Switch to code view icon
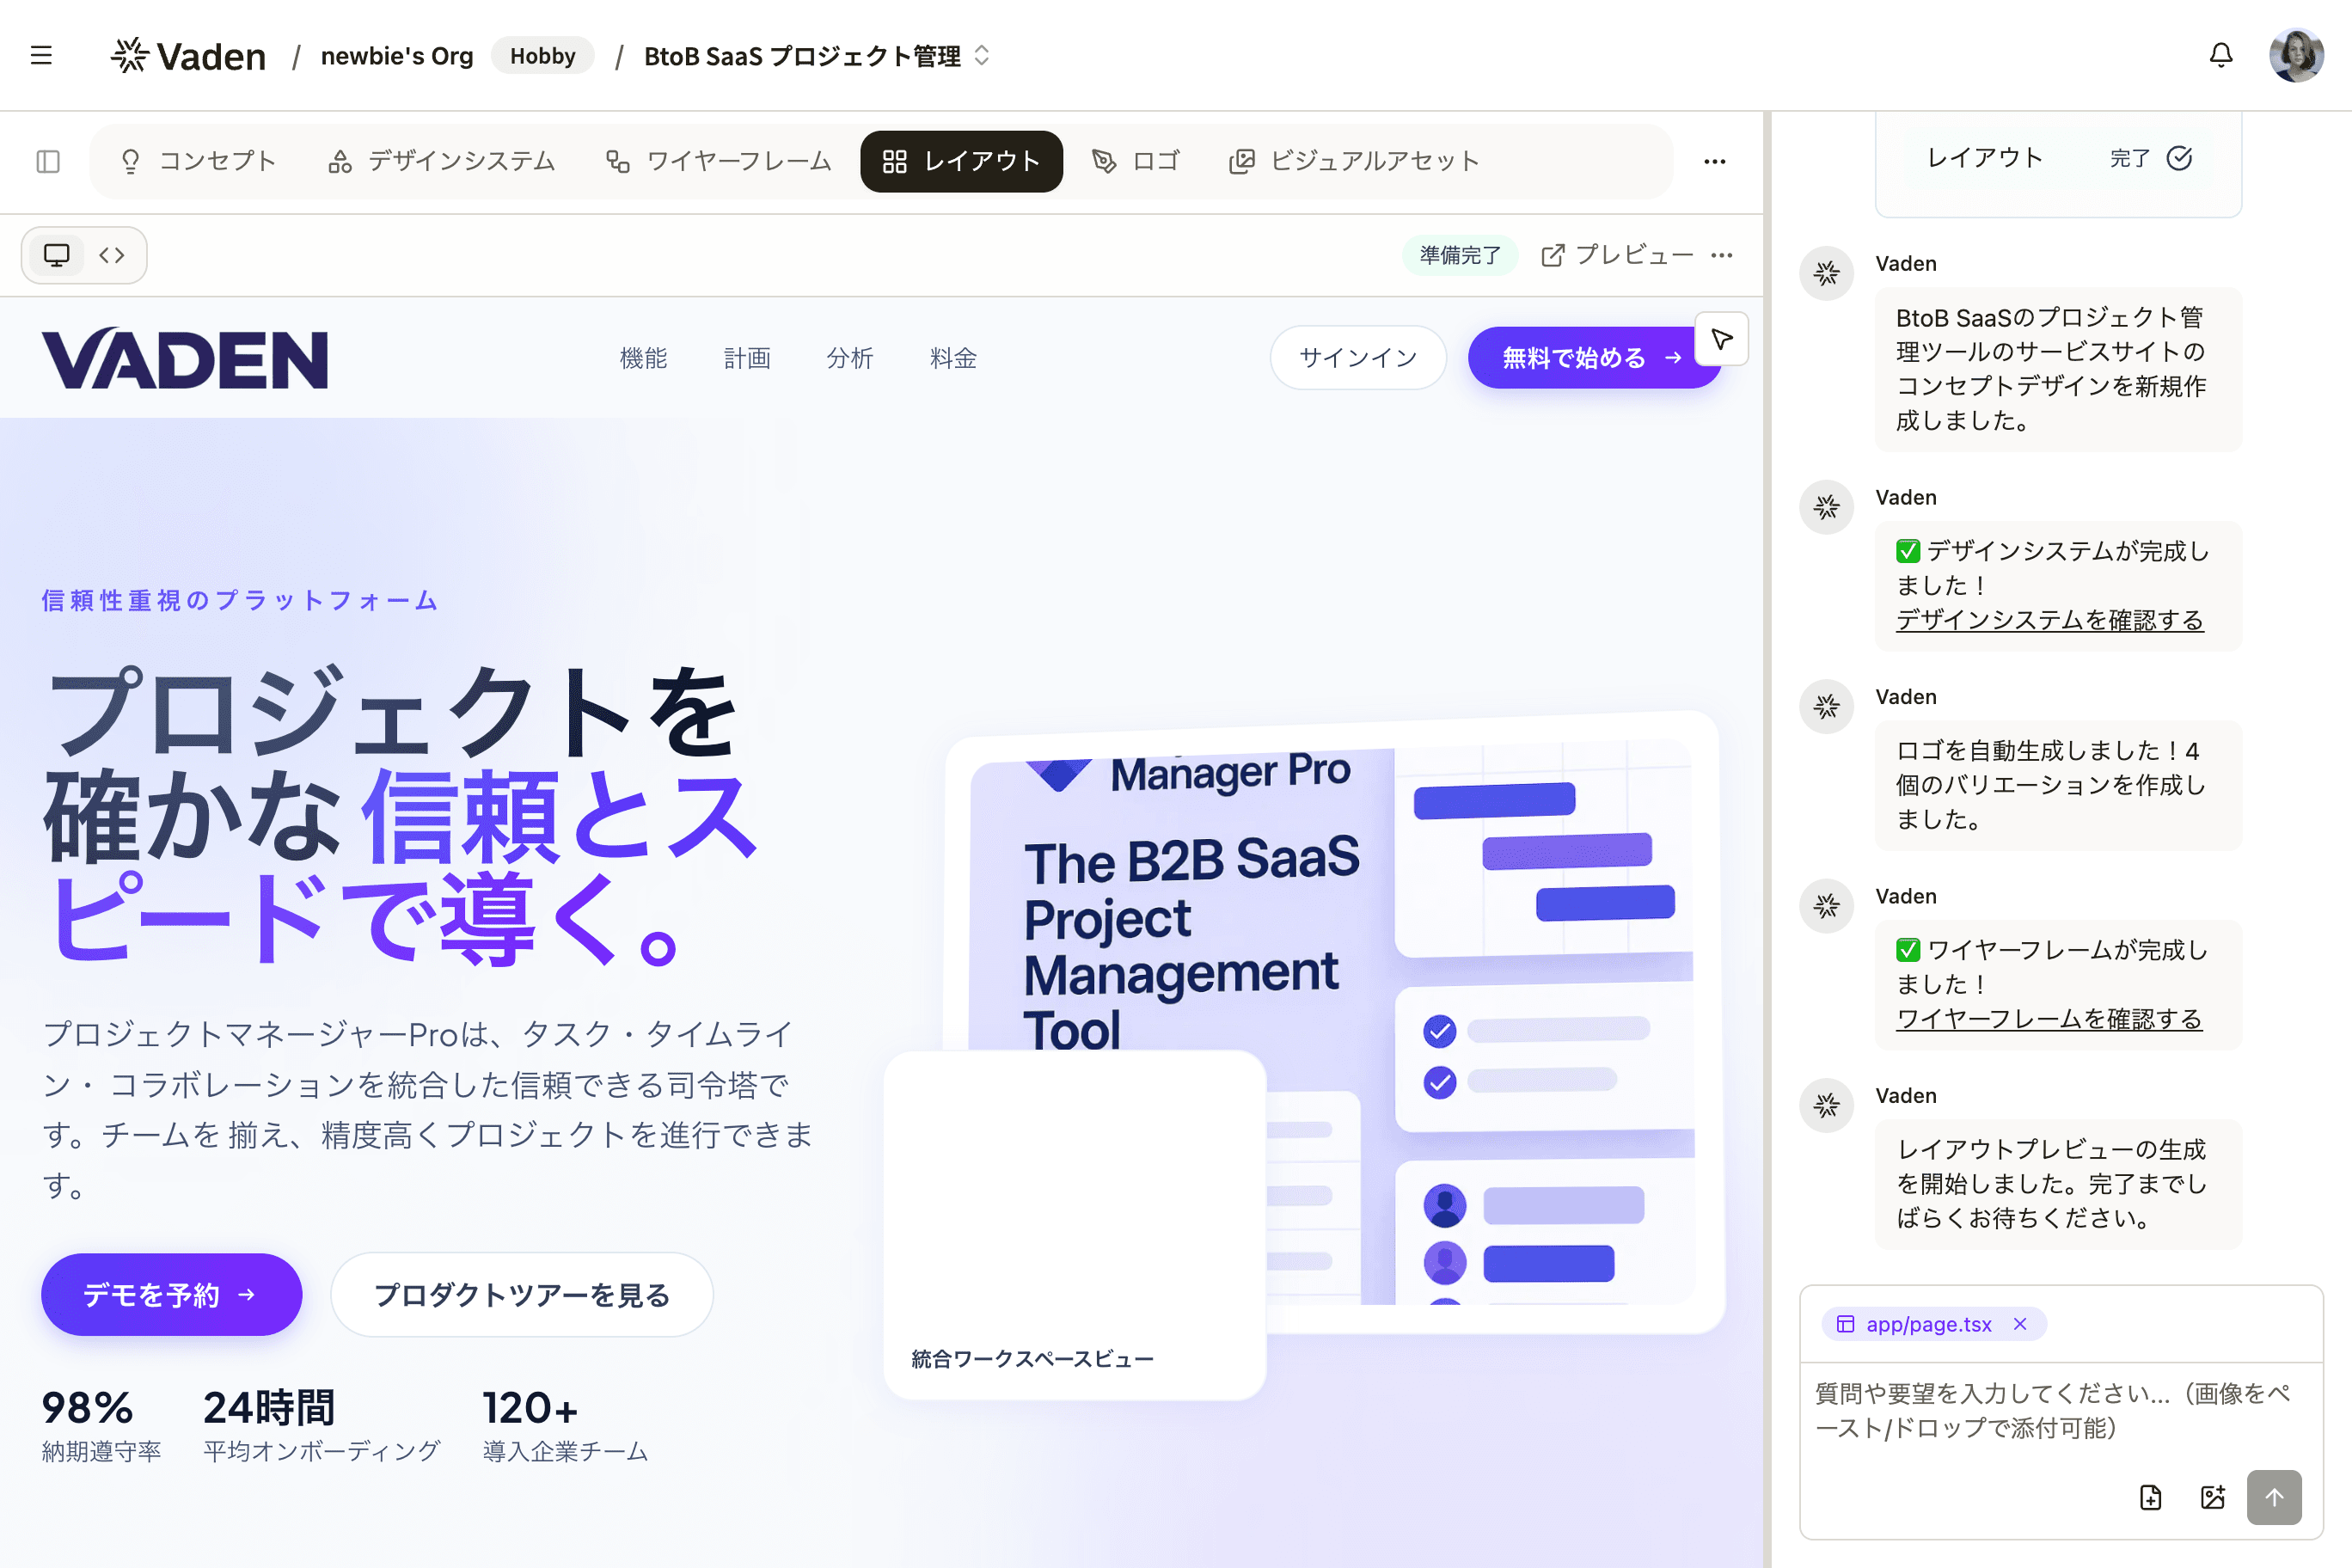 tap(112, 255)
